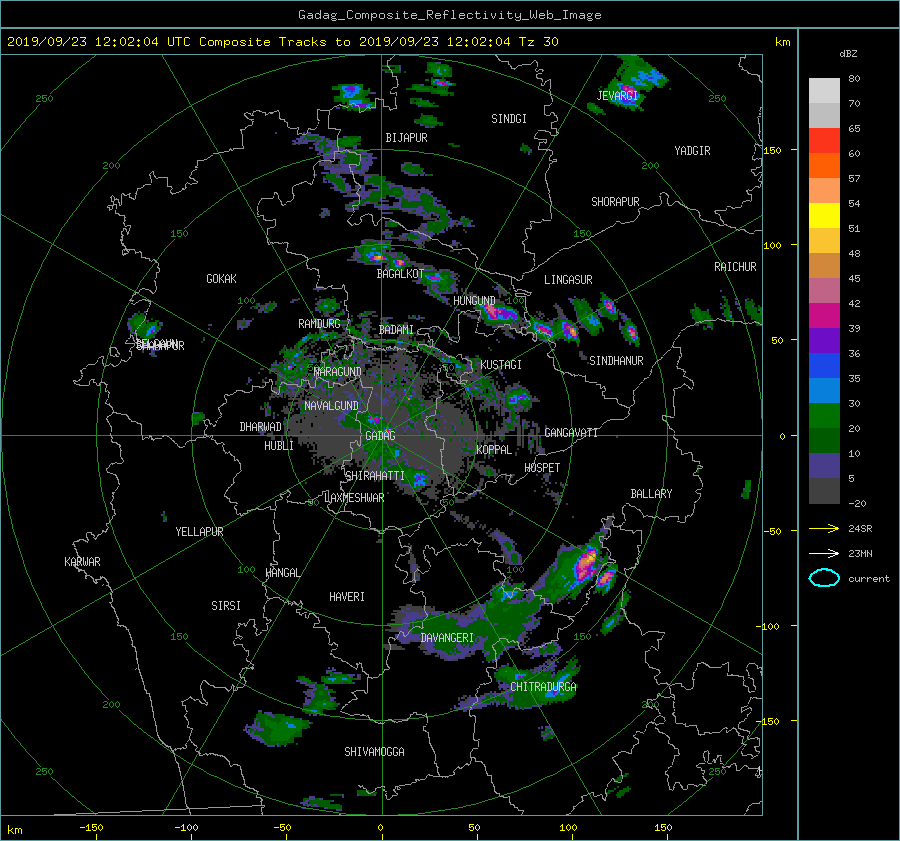
Task: Click the BADAMI city label
Action: click(x=396, y=330)
